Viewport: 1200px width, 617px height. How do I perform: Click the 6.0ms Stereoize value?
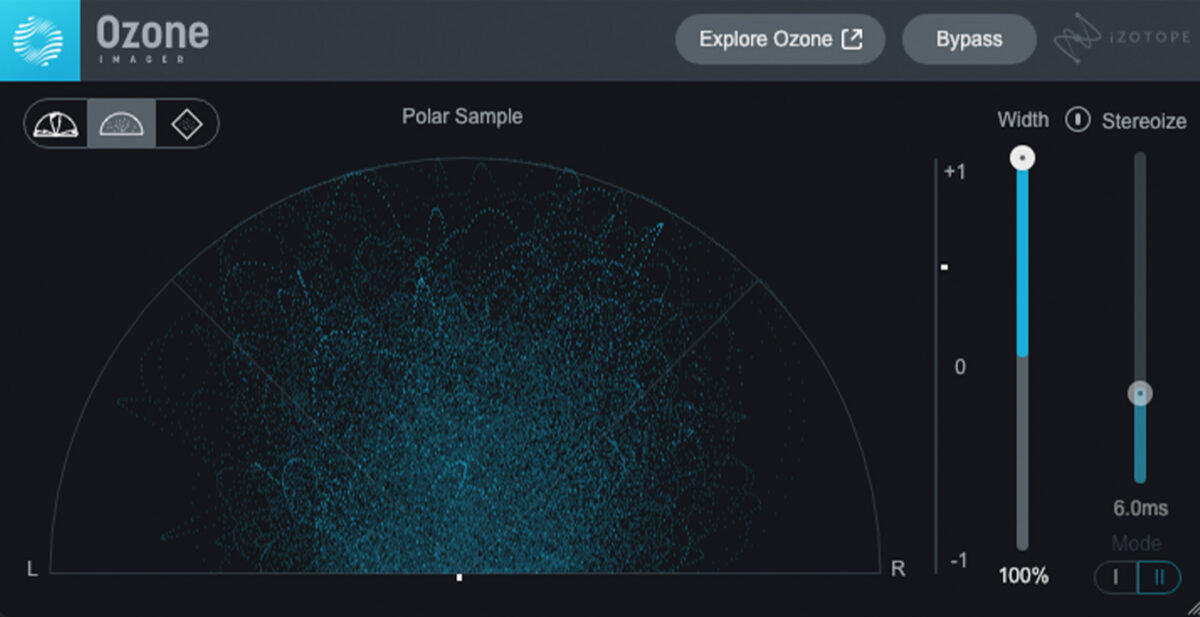pyautogui.click(x=1140, y=508)
